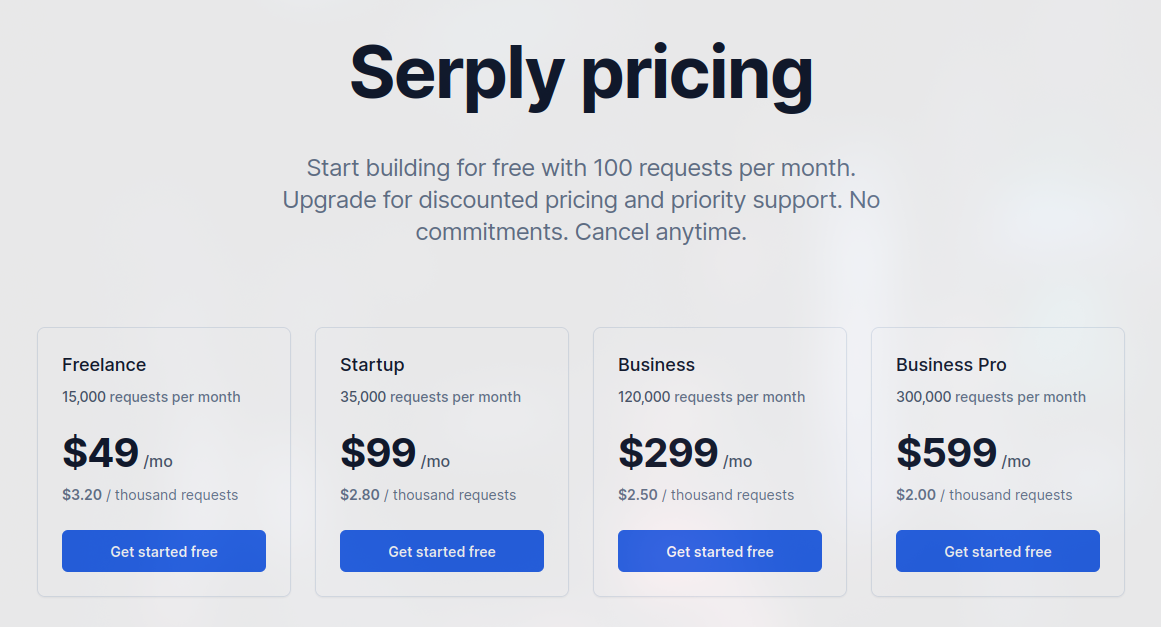Click the 300,000 requests per month text
Viewport: 1161px width, 627px height.
click(990, 397)
